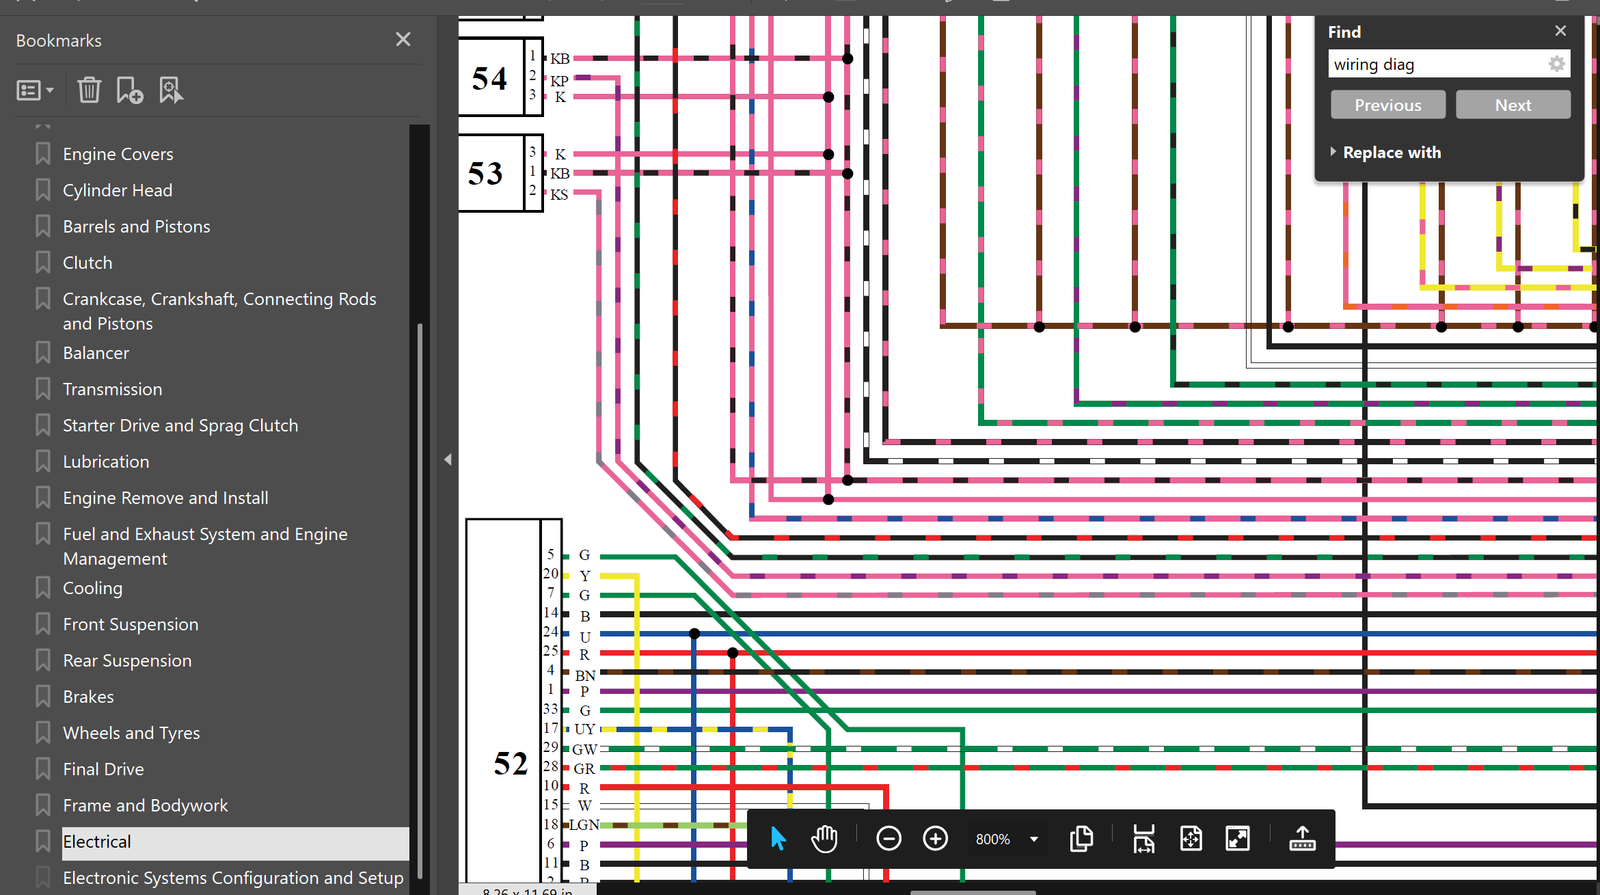Add a new bookmark
Viewport: 1600px width, 895px height.
point(129,91)
